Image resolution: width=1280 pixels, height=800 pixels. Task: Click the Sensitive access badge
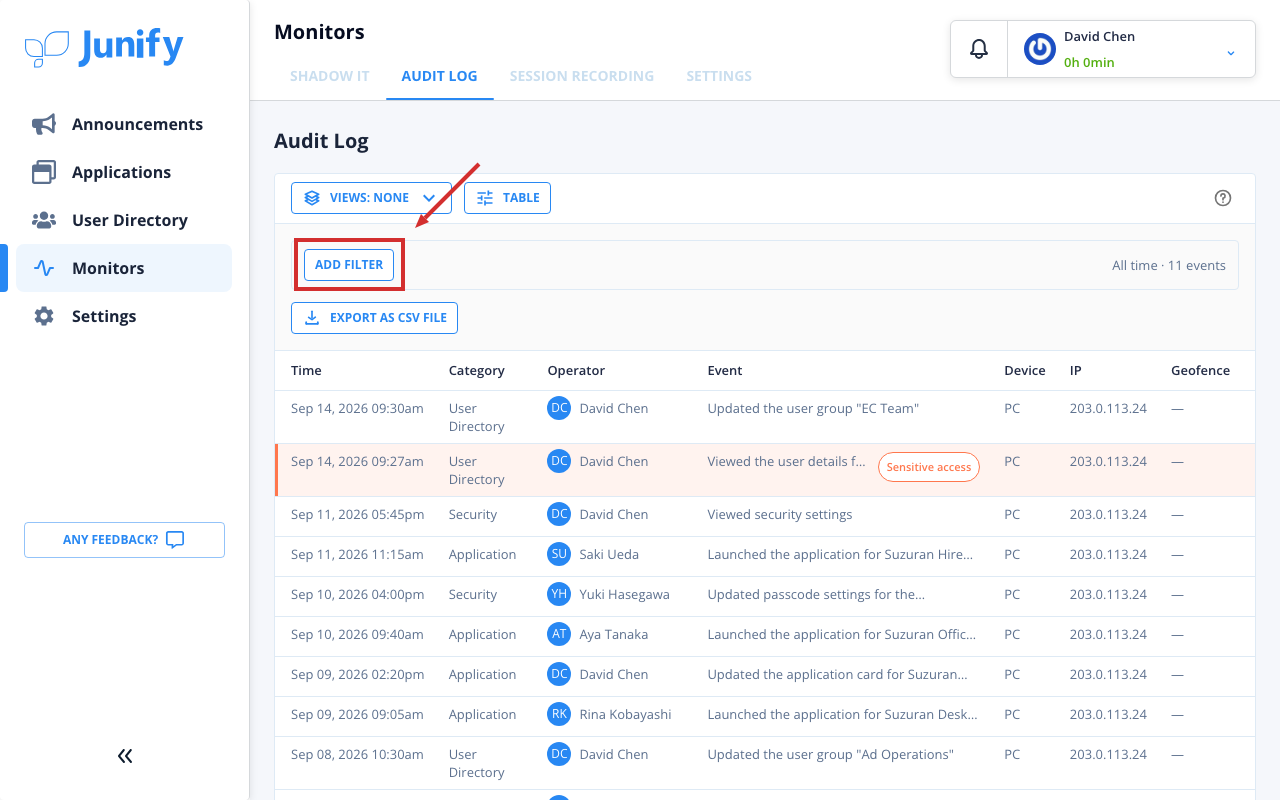pos(928,468)
